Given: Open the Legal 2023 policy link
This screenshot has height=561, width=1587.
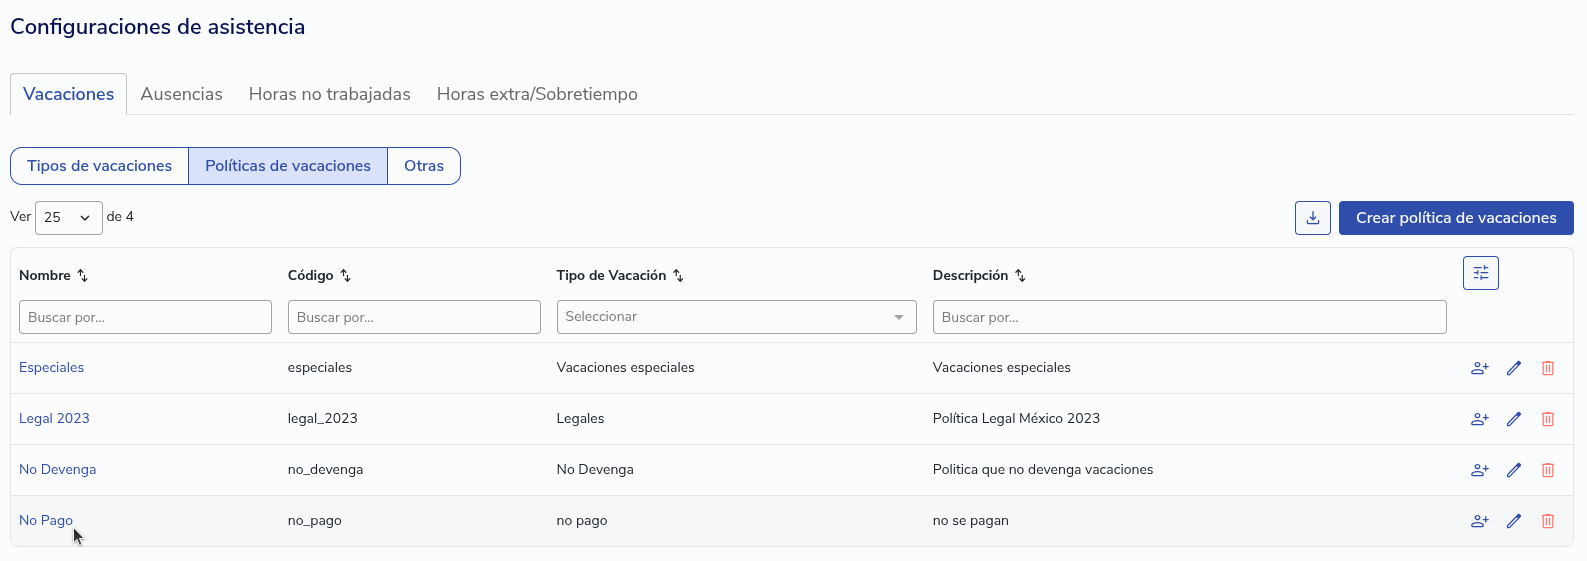Looking at the screenshot, I should point(54,419).
